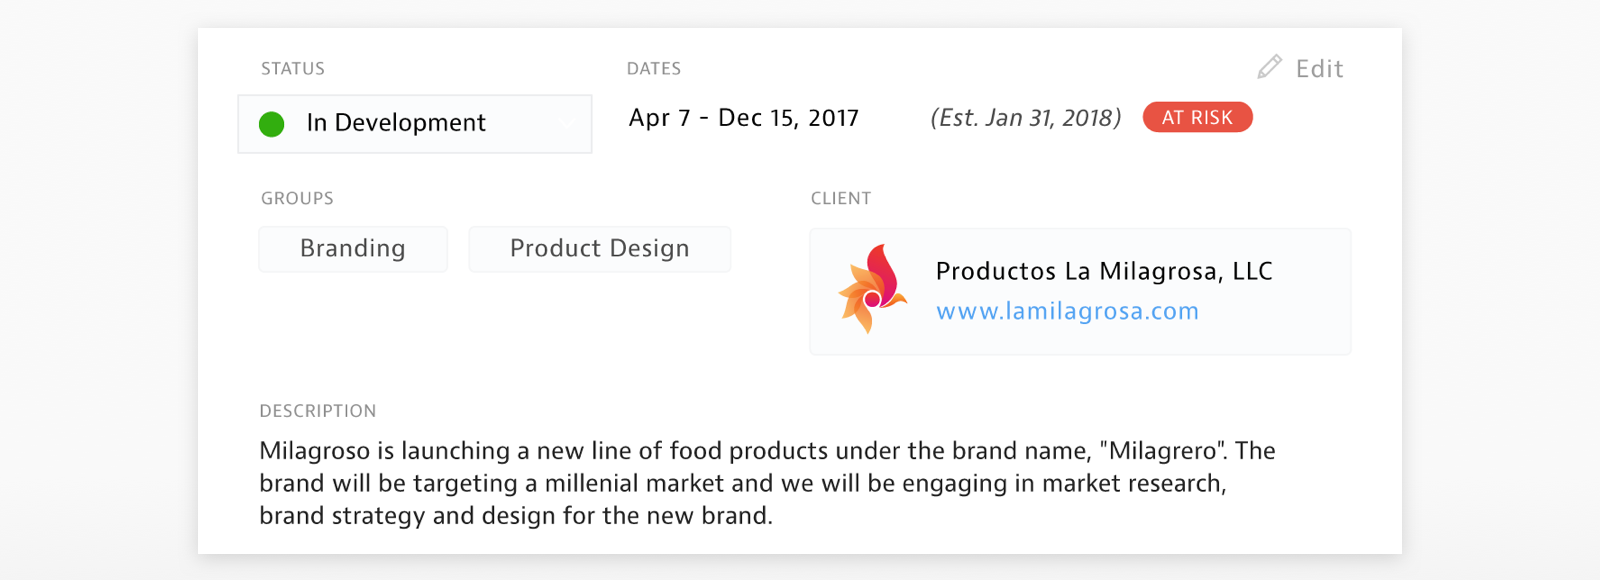Image resolution: width=1600 pixels, height=580 pixels.
Task: Click the pencil edit icon
Action: (1269, 67)
